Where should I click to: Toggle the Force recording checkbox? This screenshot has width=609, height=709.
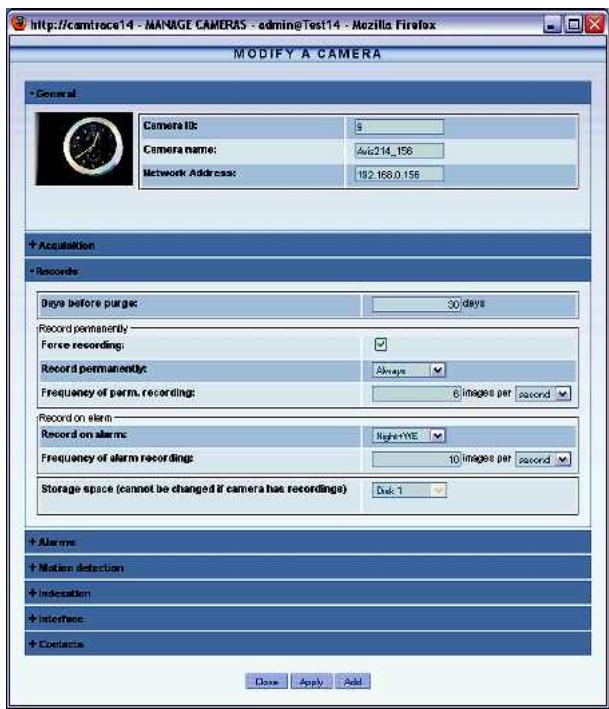(x=381, y=345)
